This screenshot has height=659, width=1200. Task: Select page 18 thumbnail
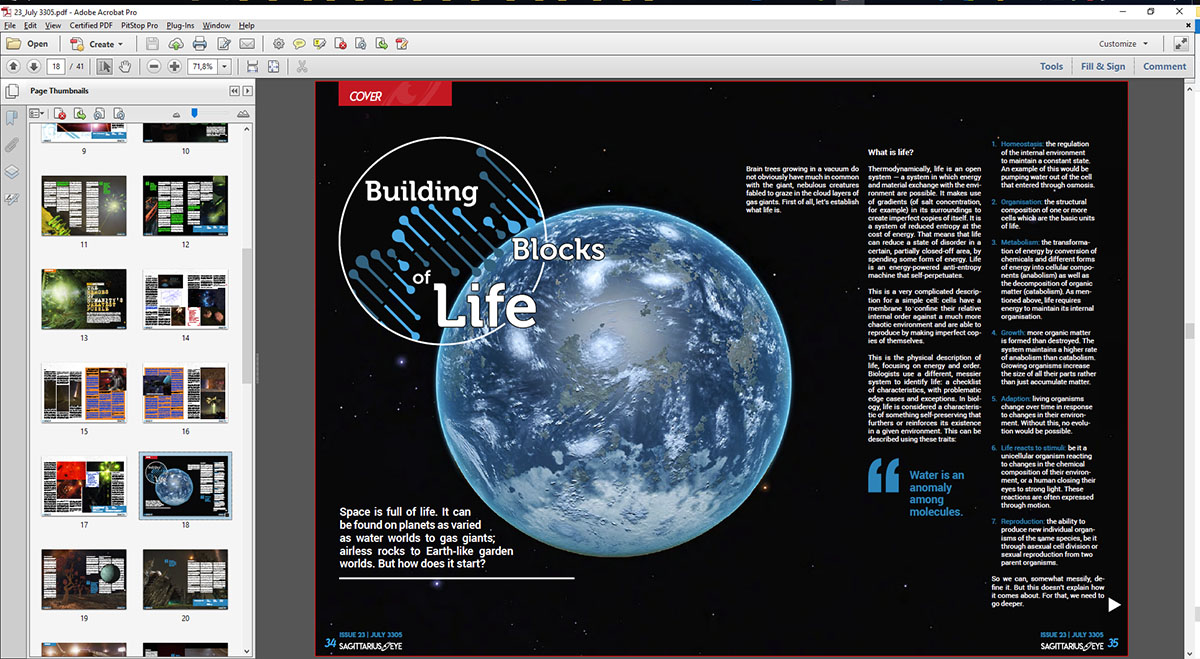click(x=185, y=485)
